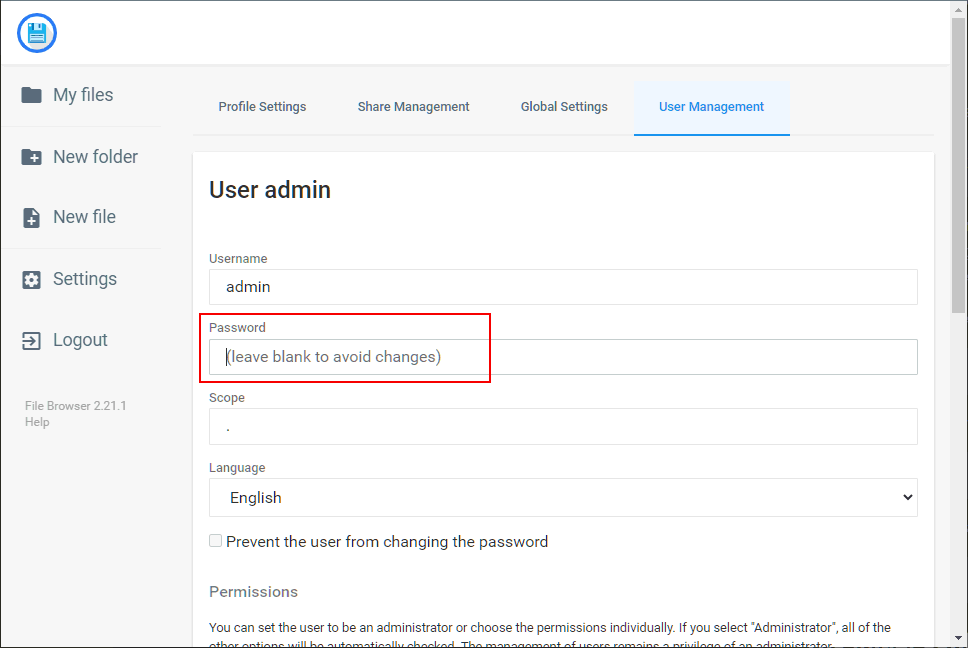Screen dimensions: 968x648
Task: Expand the Language dropdown showing English
Action: point(563,497)
